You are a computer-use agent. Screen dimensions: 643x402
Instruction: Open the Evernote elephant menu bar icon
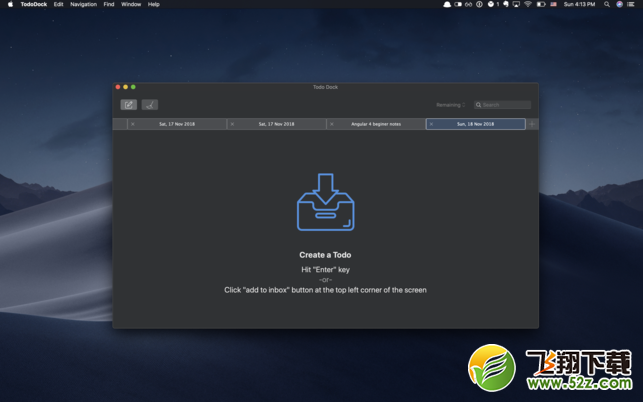point(506,4)
